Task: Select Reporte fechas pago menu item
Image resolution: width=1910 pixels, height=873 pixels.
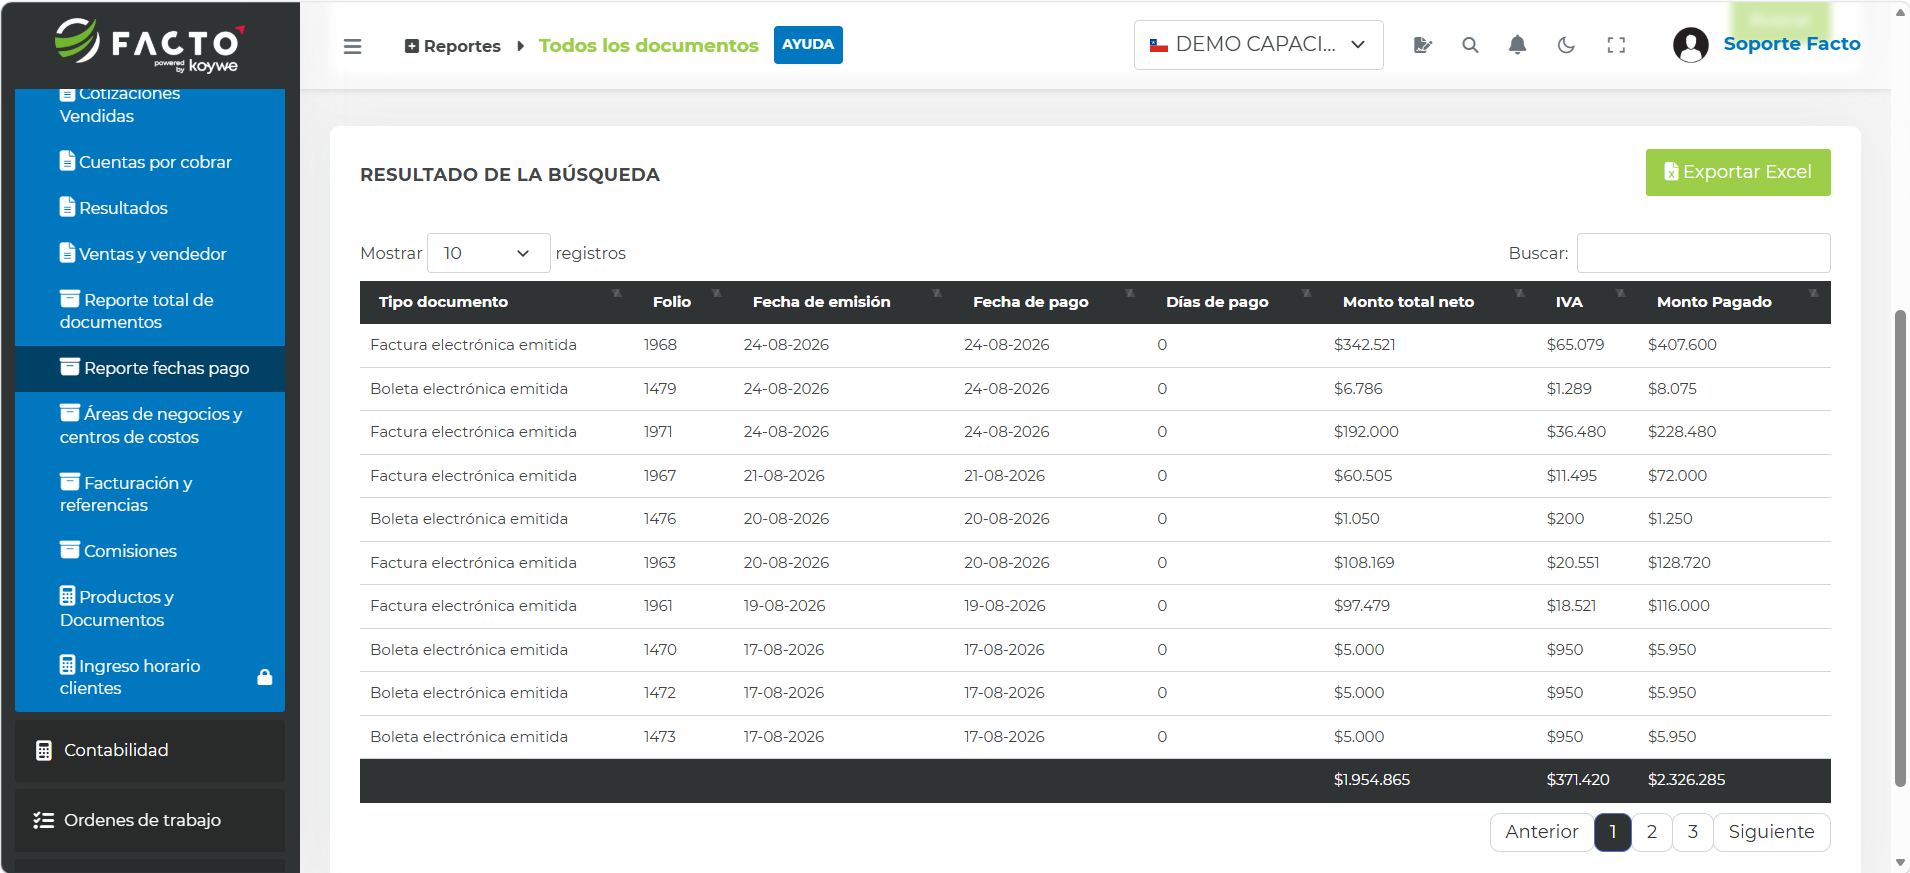Action: pos(150,368)
